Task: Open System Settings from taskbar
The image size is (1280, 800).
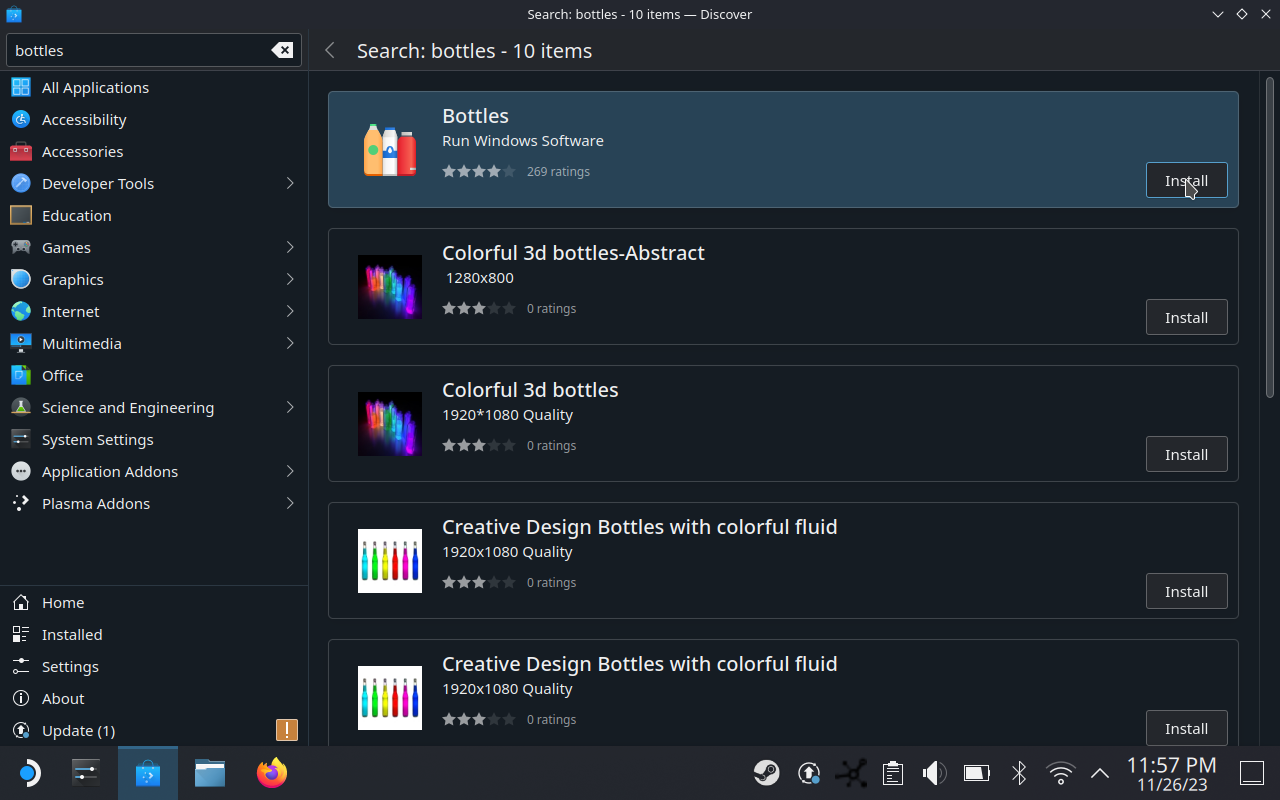Action: point(86,773)
